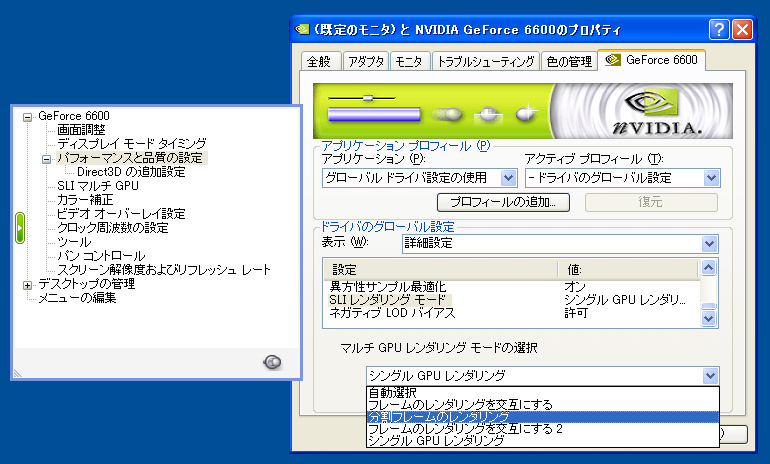
Task: Open the アクティブ プロフィール dropdown
Action: coord(712,178)
